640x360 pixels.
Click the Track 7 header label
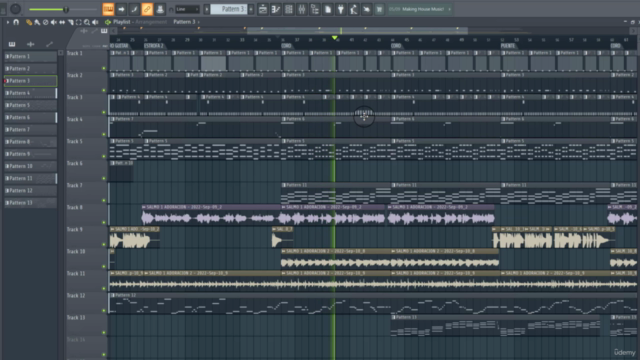[75, 185]
